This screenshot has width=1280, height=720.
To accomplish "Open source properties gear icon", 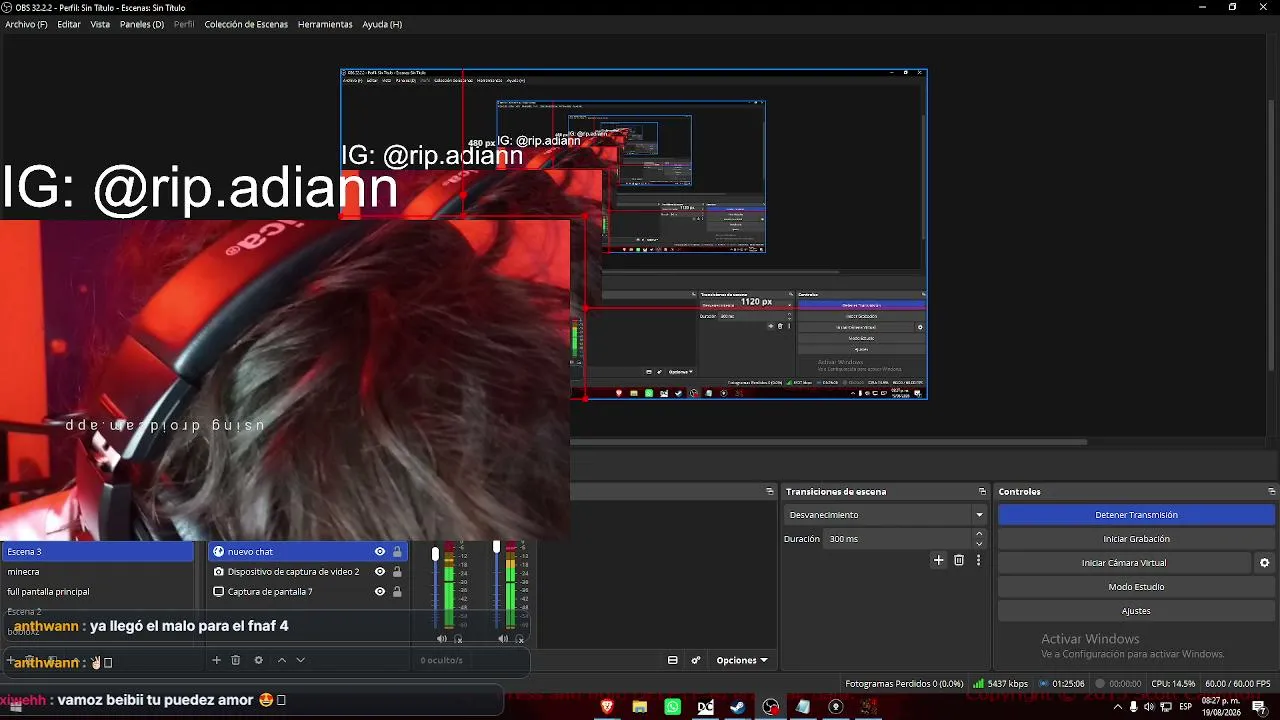I will [259, 660].
